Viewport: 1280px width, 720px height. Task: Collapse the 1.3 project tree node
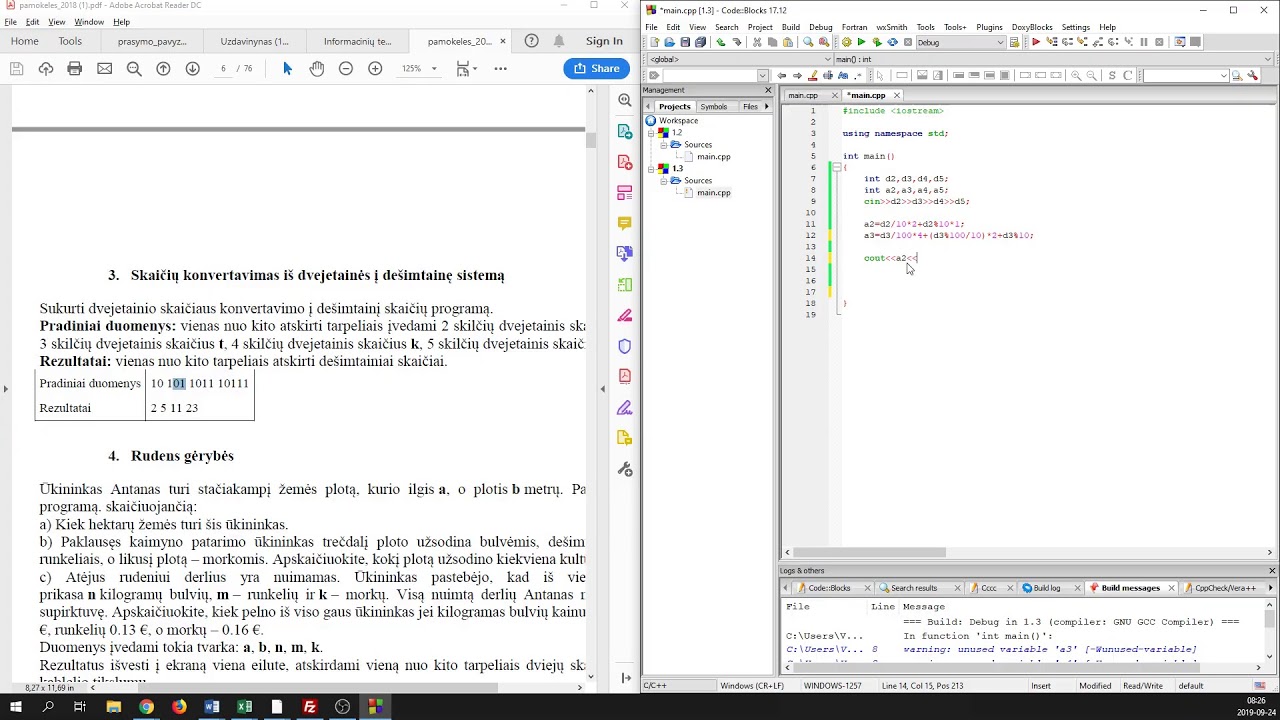(x=651, y=169)
